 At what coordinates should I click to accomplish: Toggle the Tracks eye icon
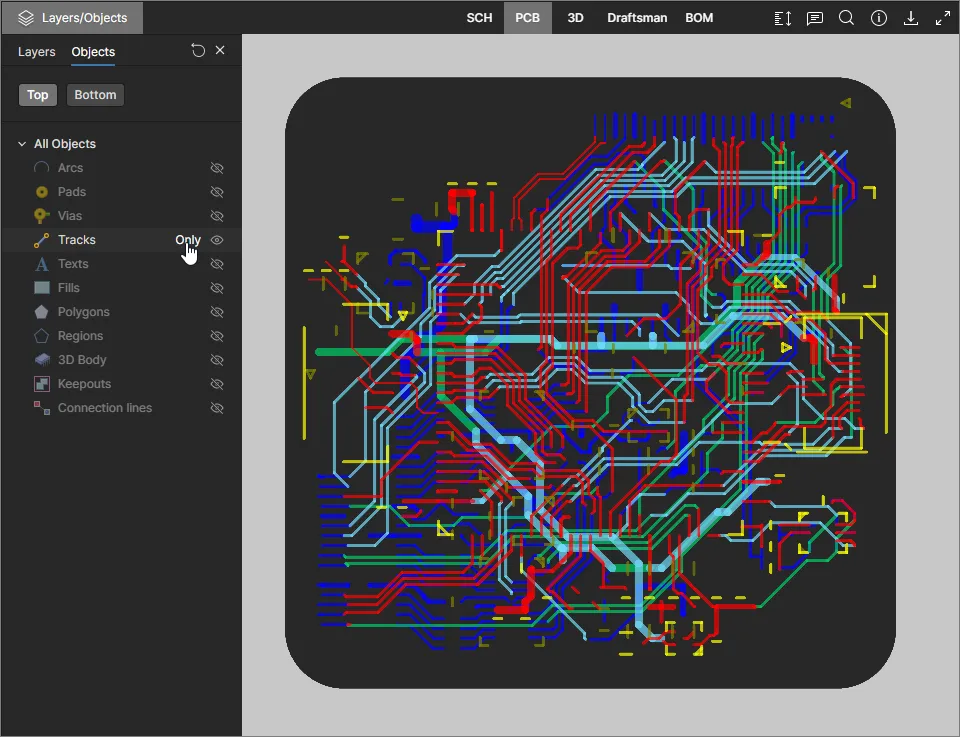click(217, 240)
